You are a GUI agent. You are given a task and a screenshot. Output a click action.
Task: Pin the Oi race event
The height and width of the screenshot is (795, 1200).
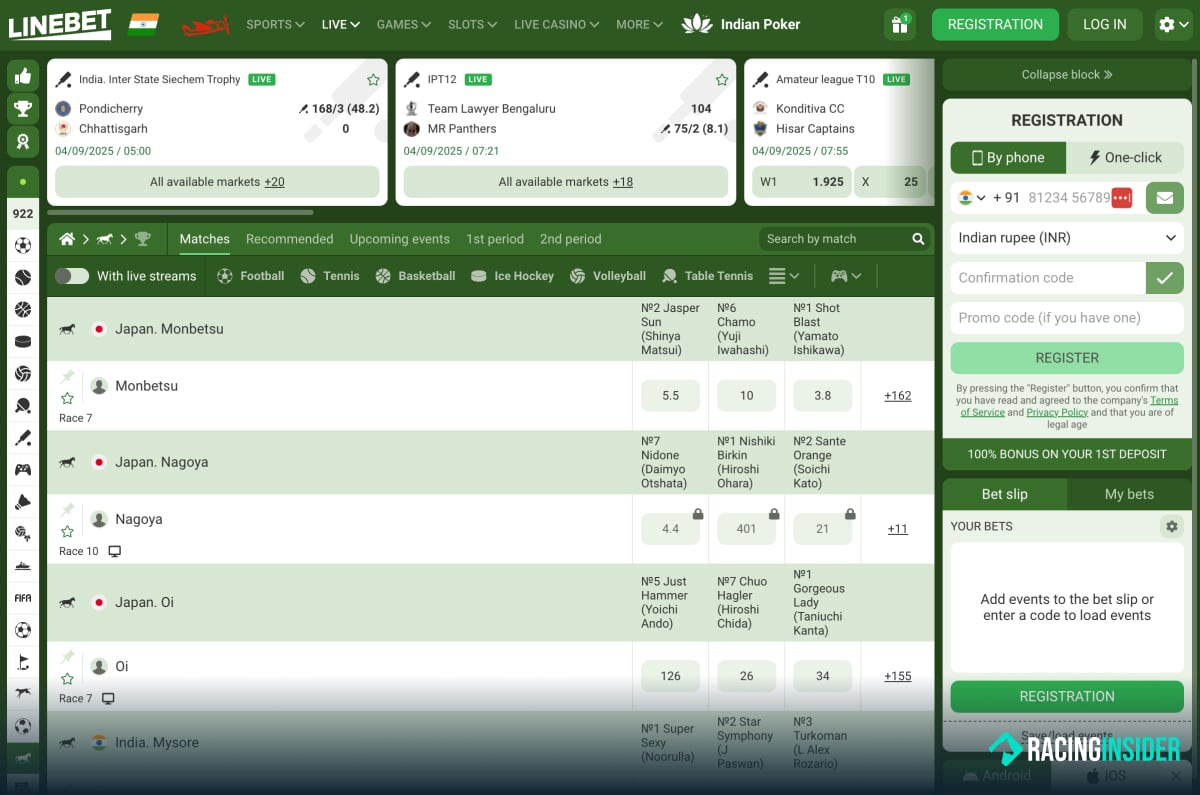tap(68, 656)
